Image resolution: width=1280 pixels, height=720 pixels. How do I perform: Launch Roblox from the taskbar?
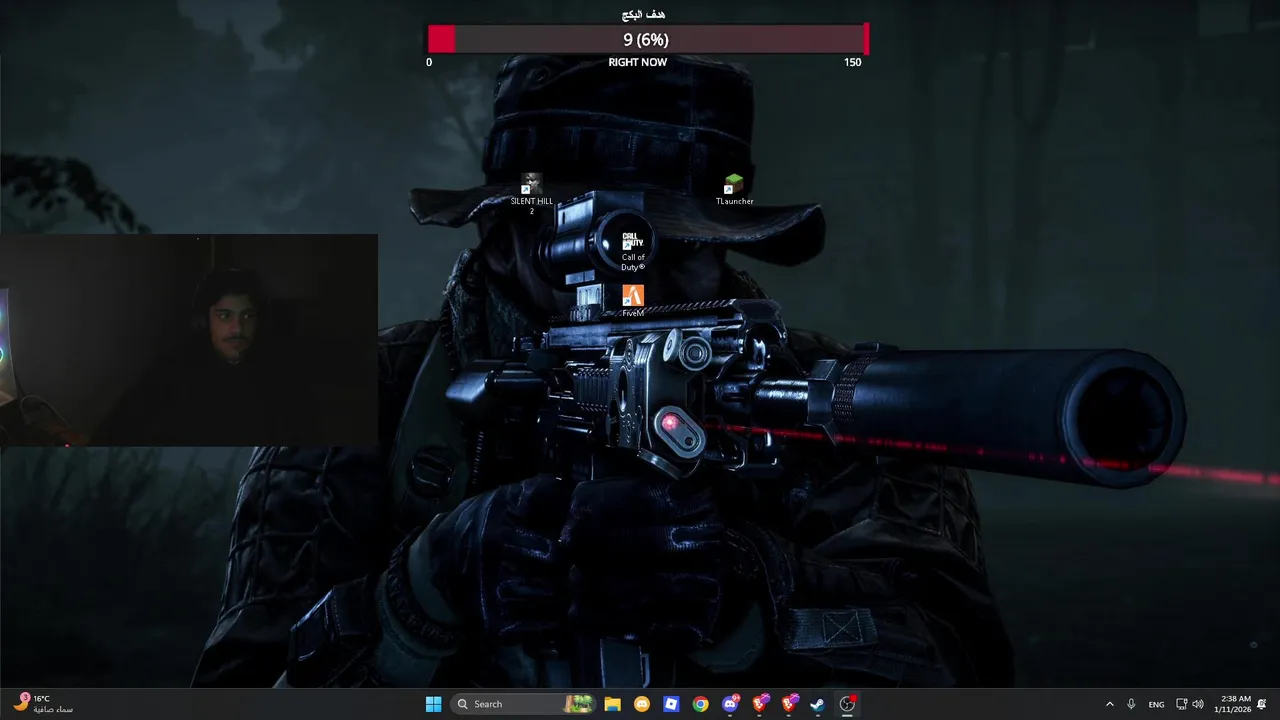coord(671,704)
